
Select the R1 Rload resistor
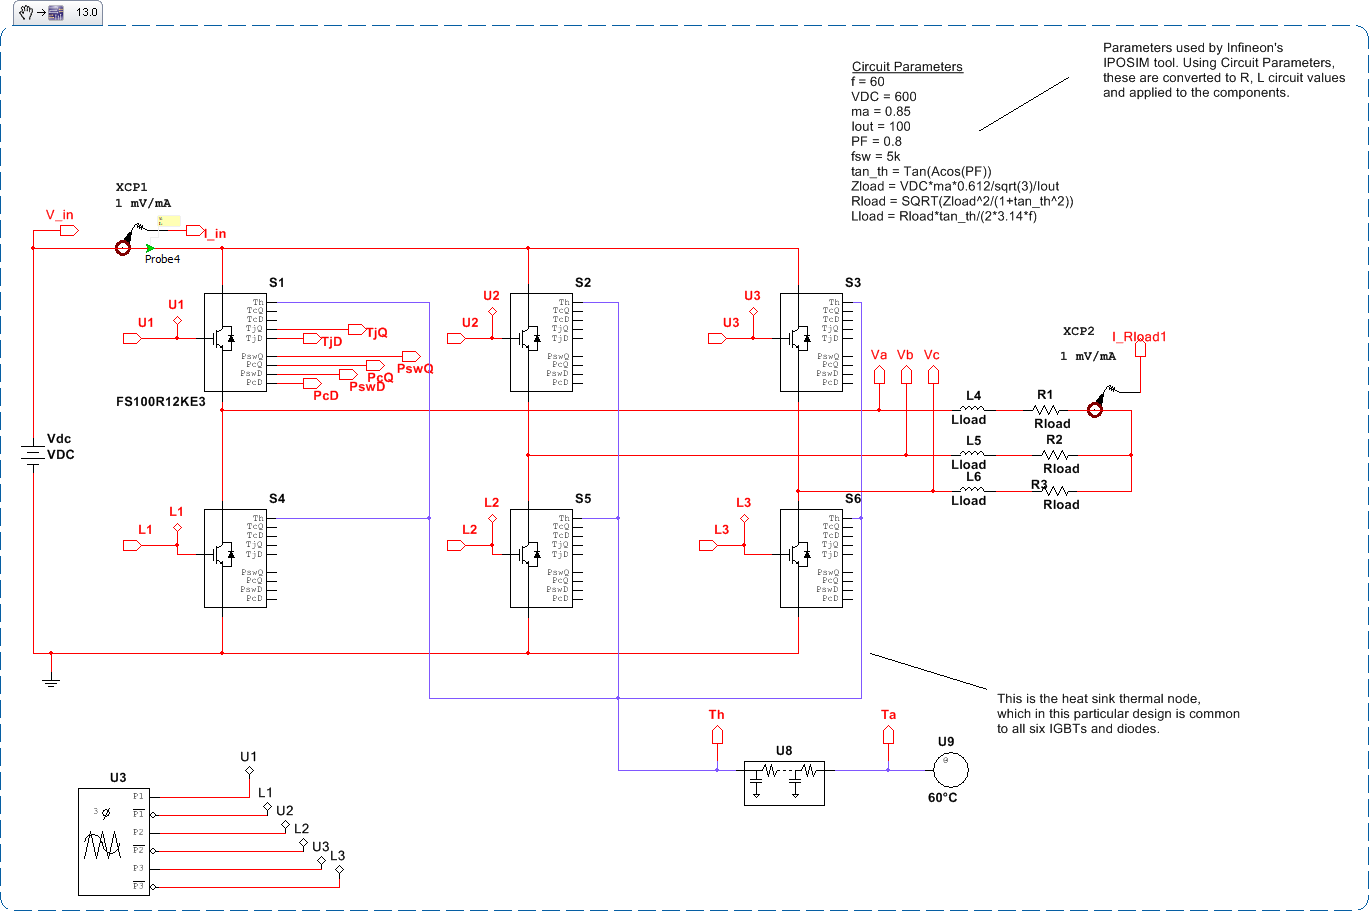tap(1047, 410)
